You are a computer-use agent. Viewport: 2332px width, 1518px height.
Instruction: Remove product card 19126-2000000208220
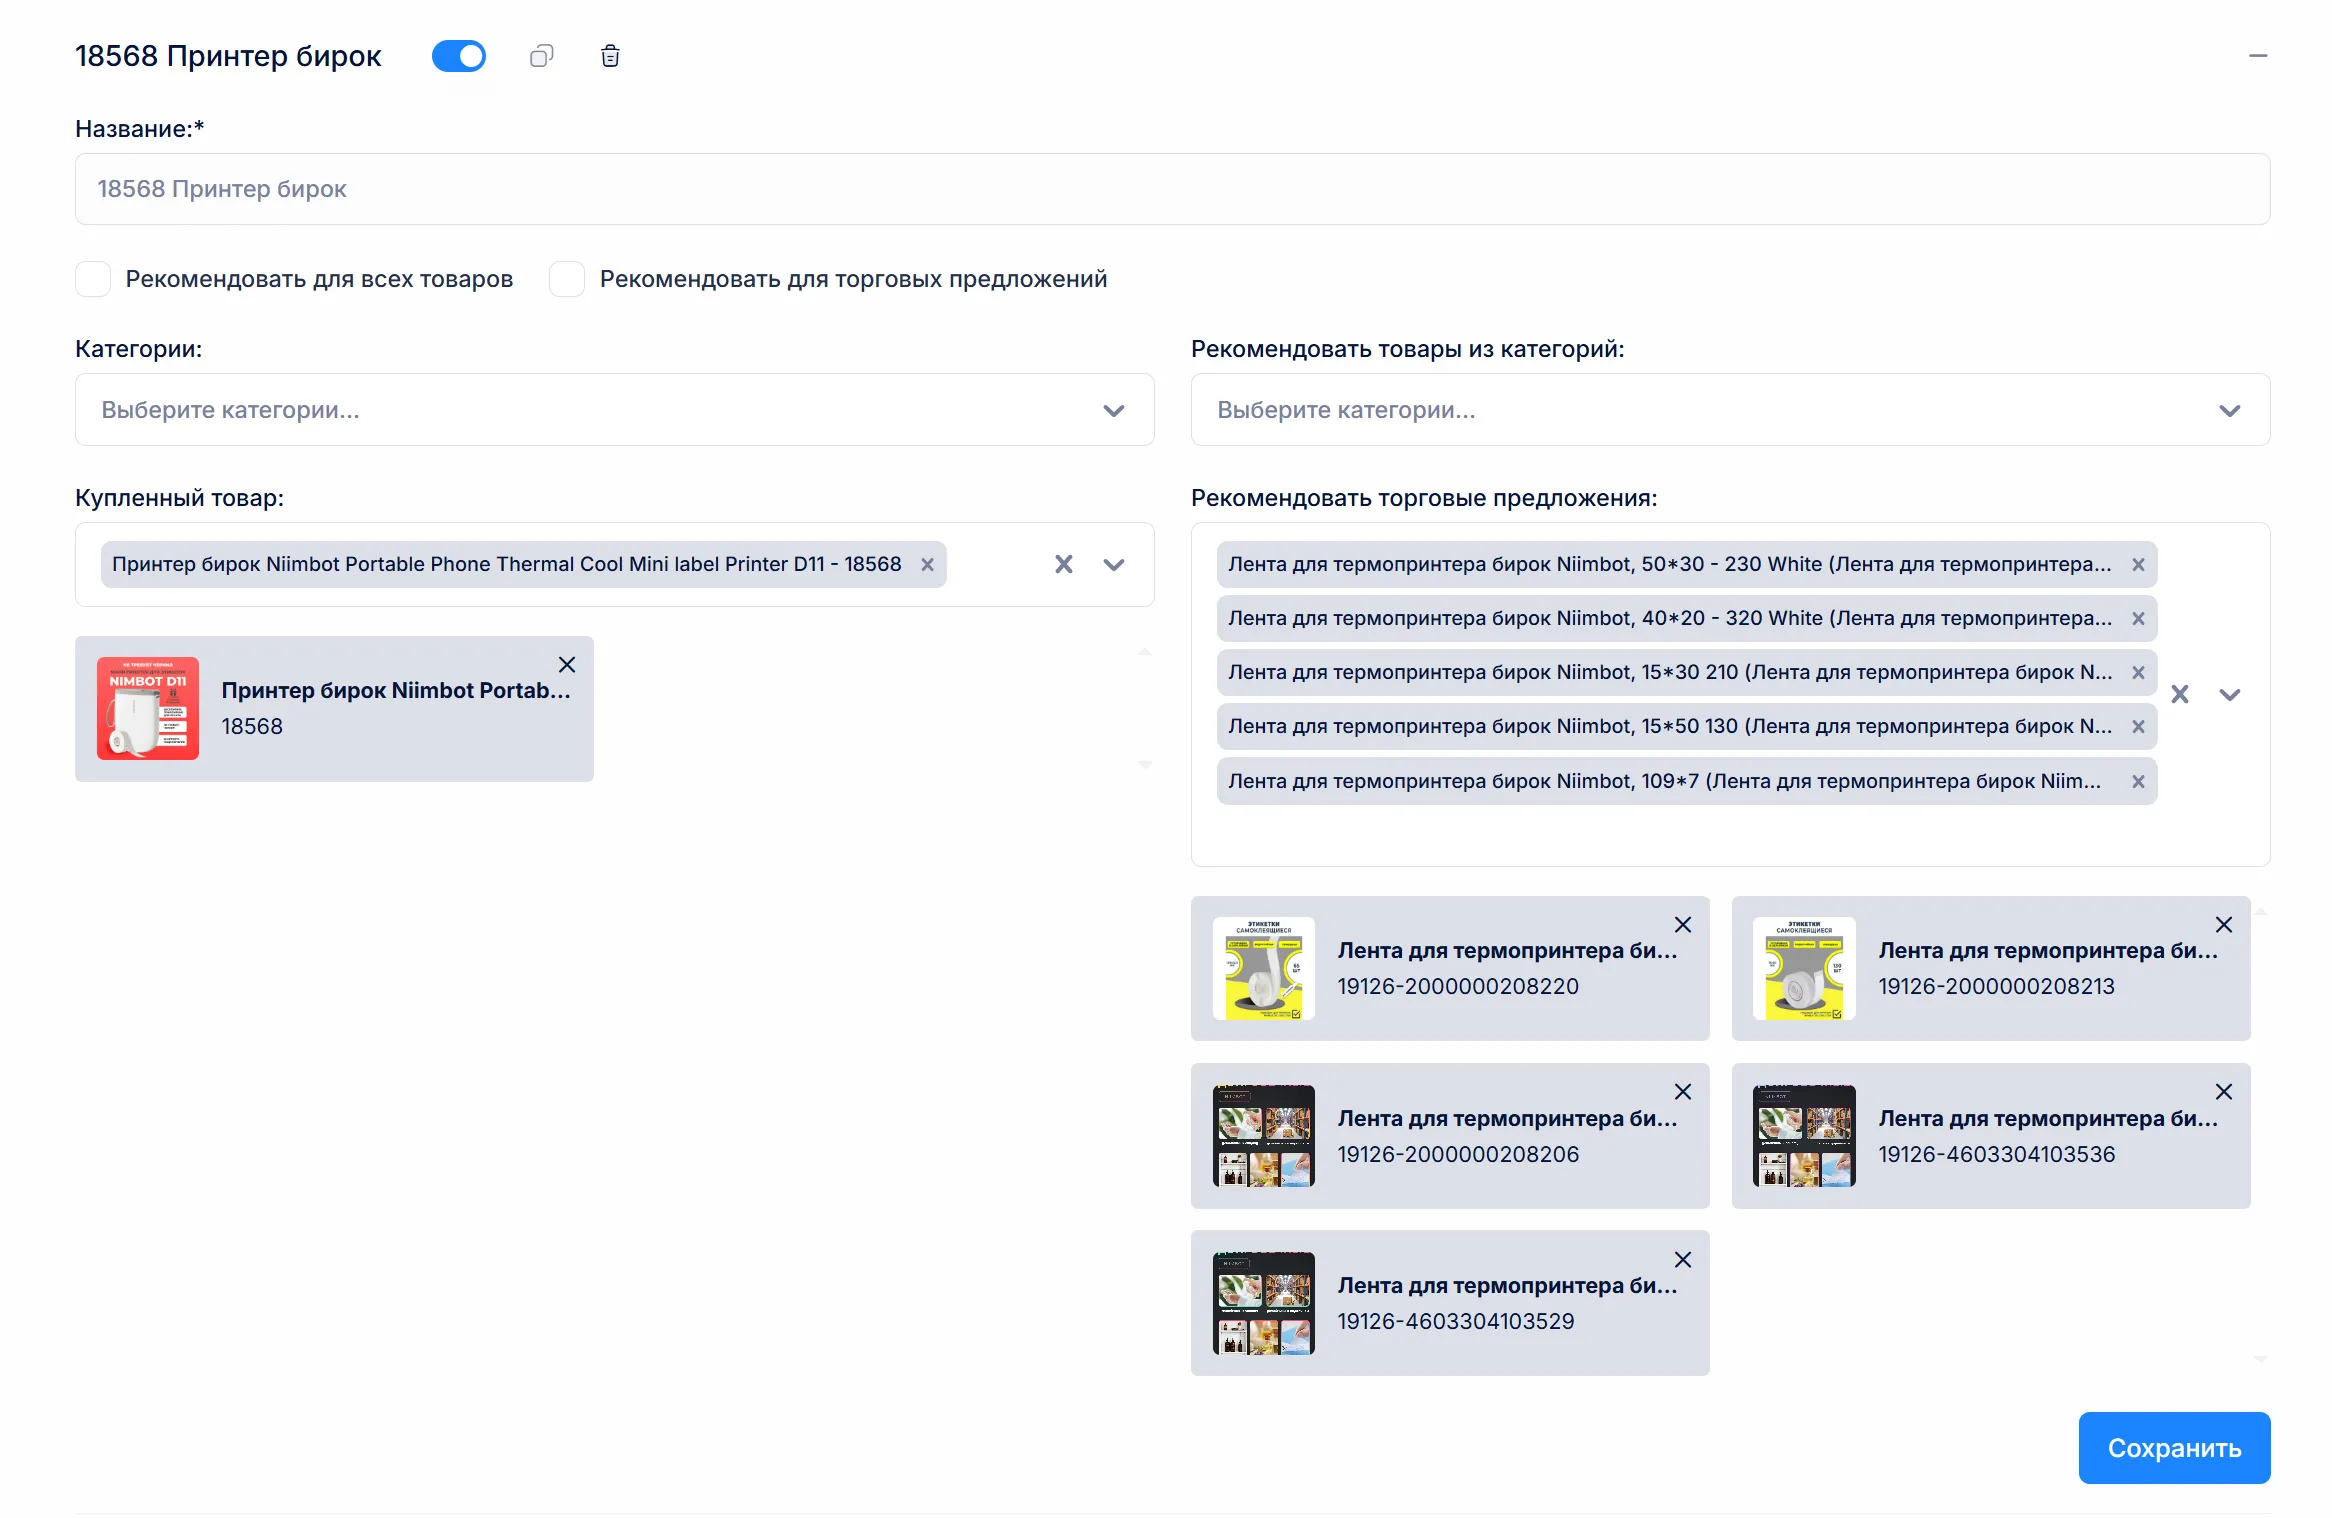click(x=1682, y=924)
